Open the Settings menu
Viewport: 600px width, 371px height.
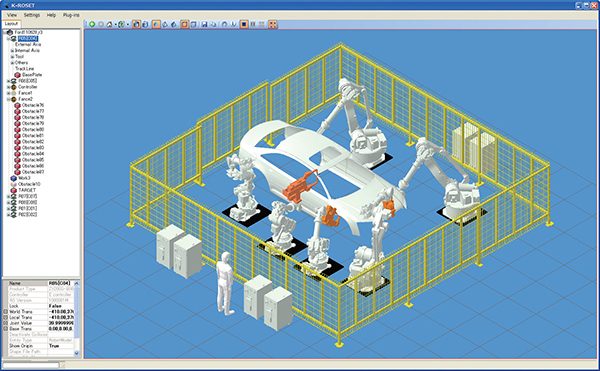32,15
